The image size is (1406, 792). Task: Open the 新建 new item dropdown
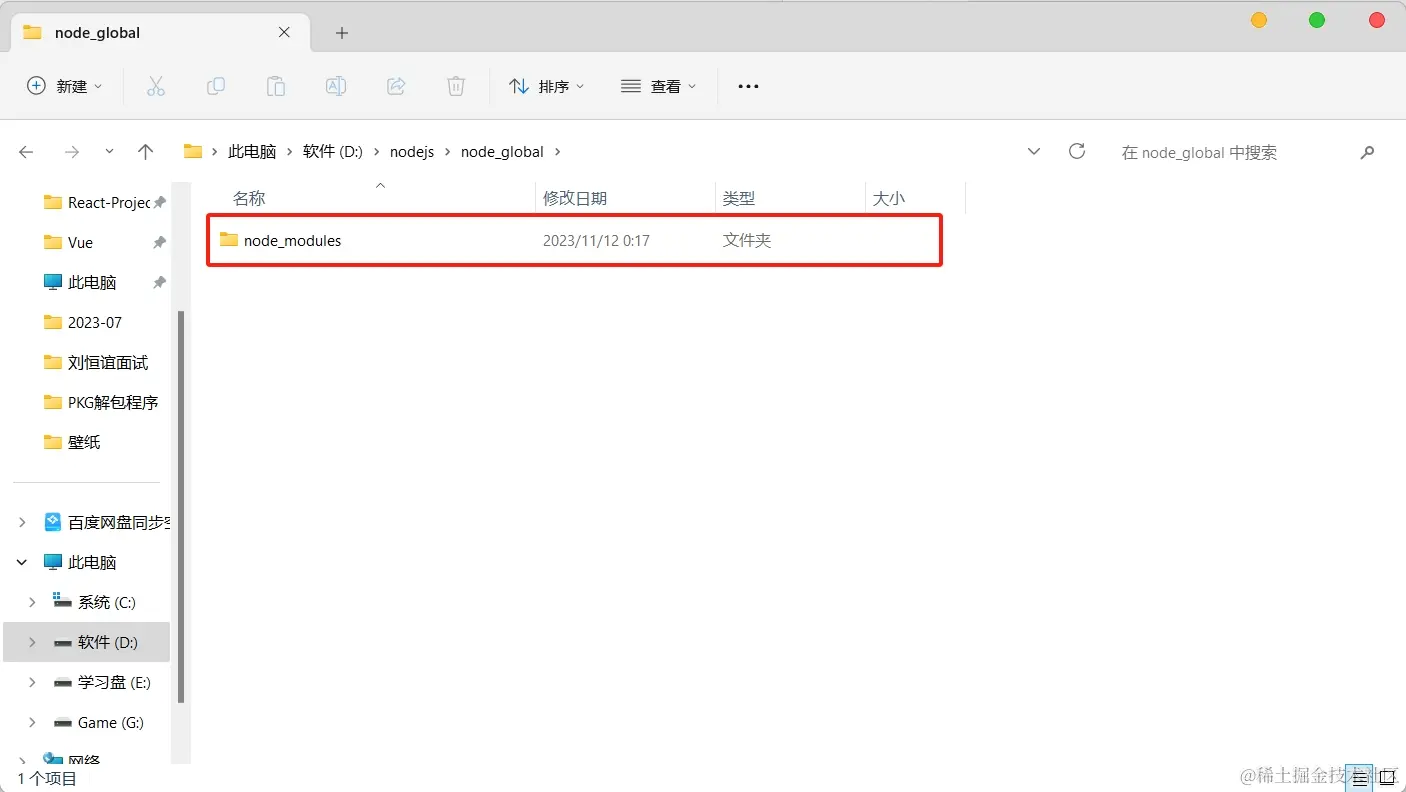pyautogui.click(x=65, y=86)
